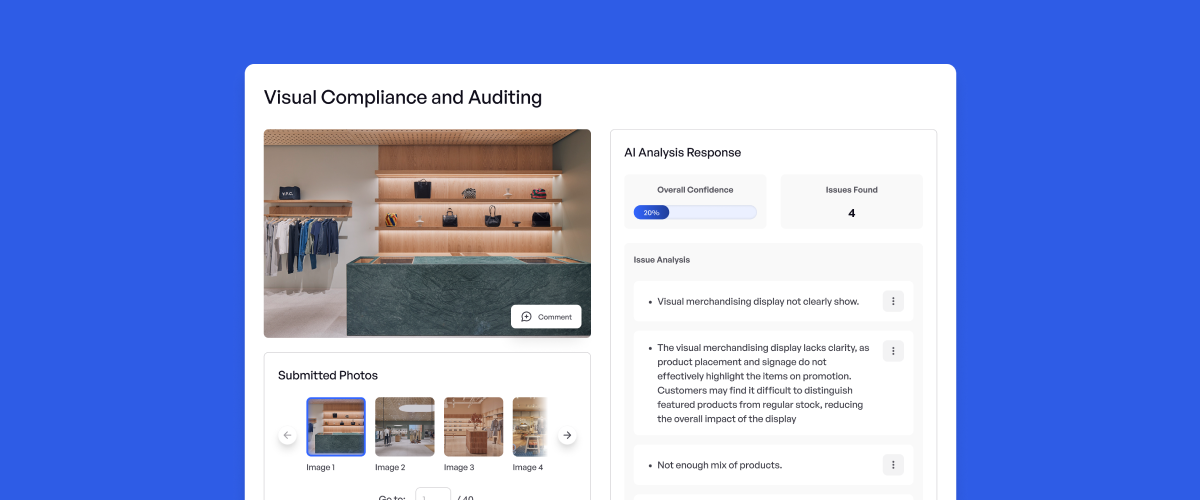The width and height of the screenshot is (1200, 500).
Task: Click the Comment button on the store photo
Action: [x=546, y=317]
